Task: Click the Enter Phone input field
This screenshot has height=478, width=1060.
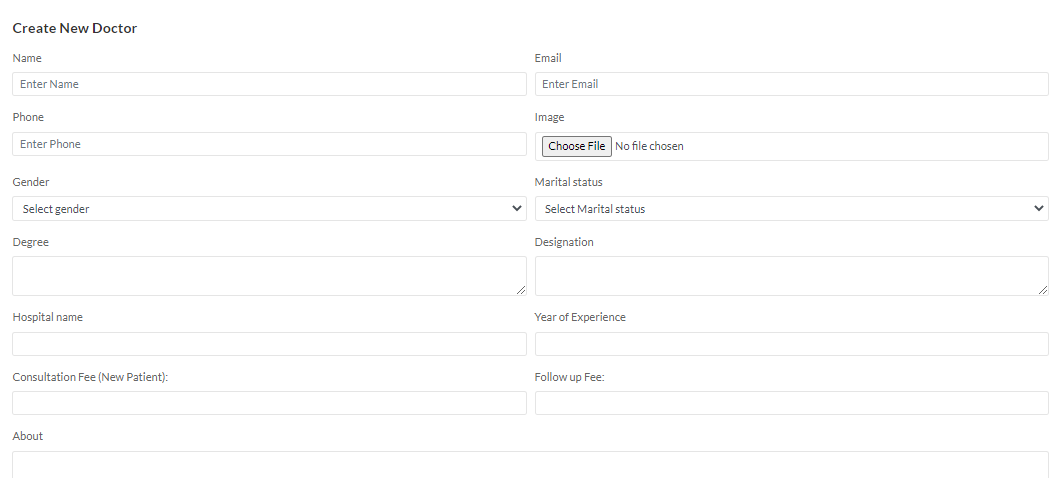Action: pos(269,144)
